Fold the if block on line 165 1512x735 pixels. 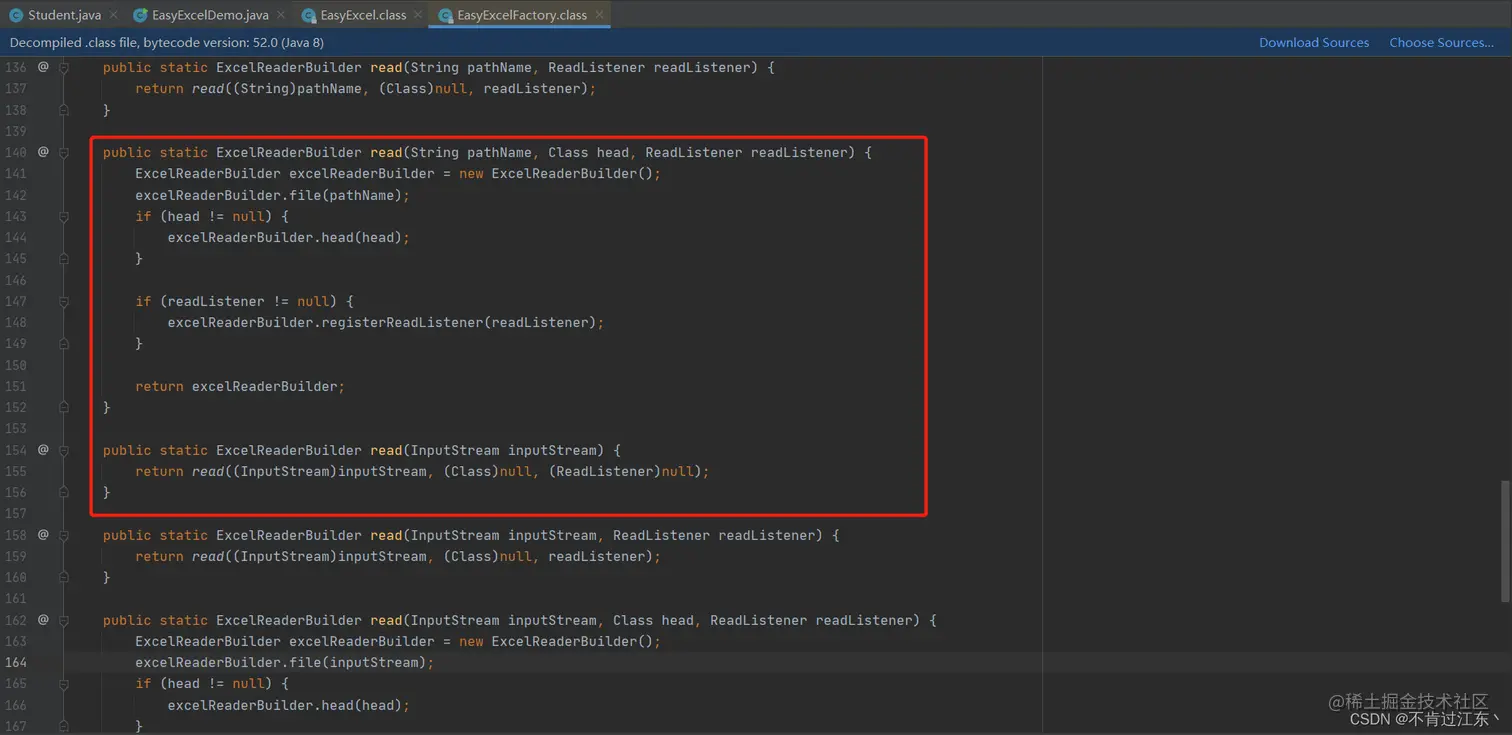tap(64, 684)
